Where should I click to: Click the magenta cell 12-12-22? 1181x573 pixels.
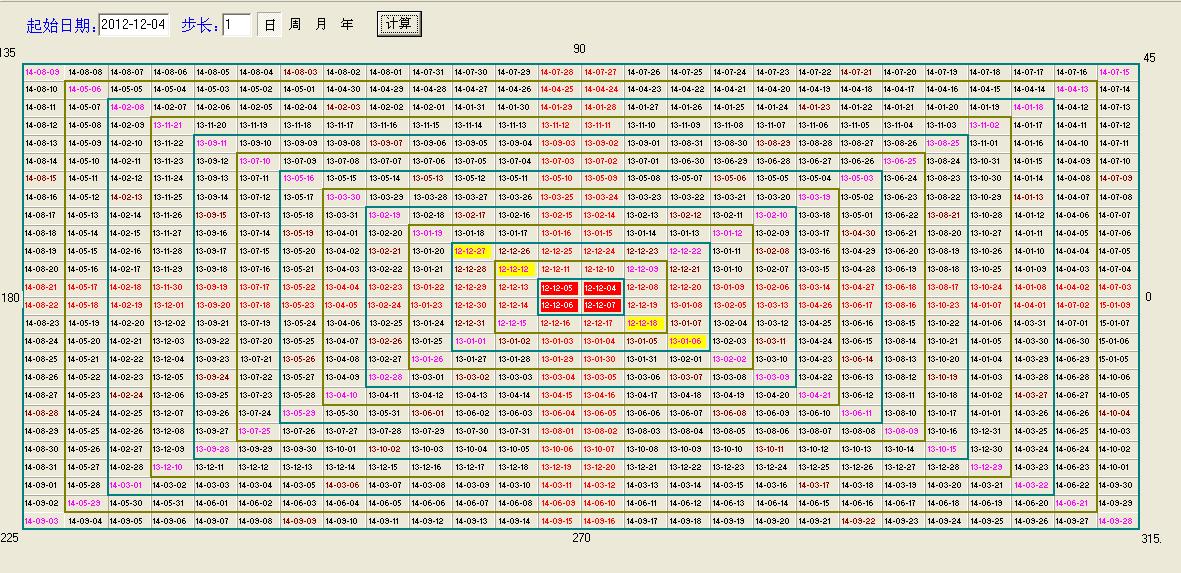tap(686, 252)
